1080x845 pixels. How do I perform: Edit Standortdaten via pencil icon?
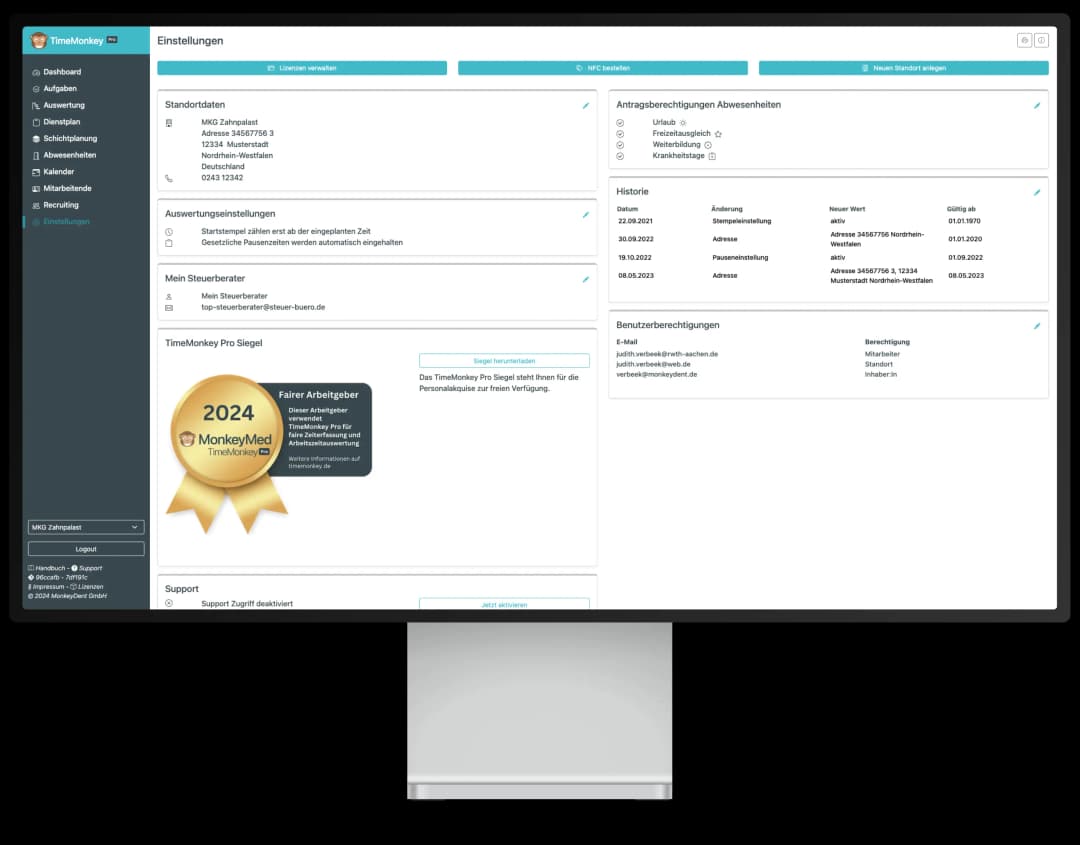coord(585,105)
